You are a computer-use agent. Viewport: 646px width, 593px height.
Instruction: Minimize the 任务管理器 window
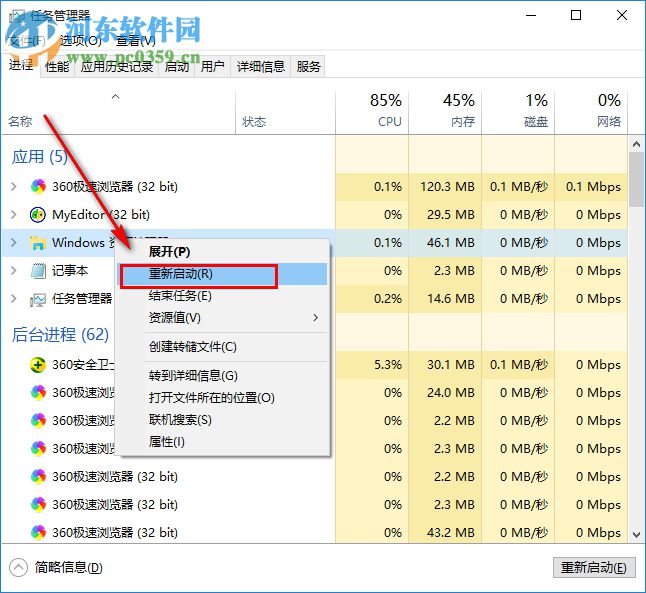[531, 16]
